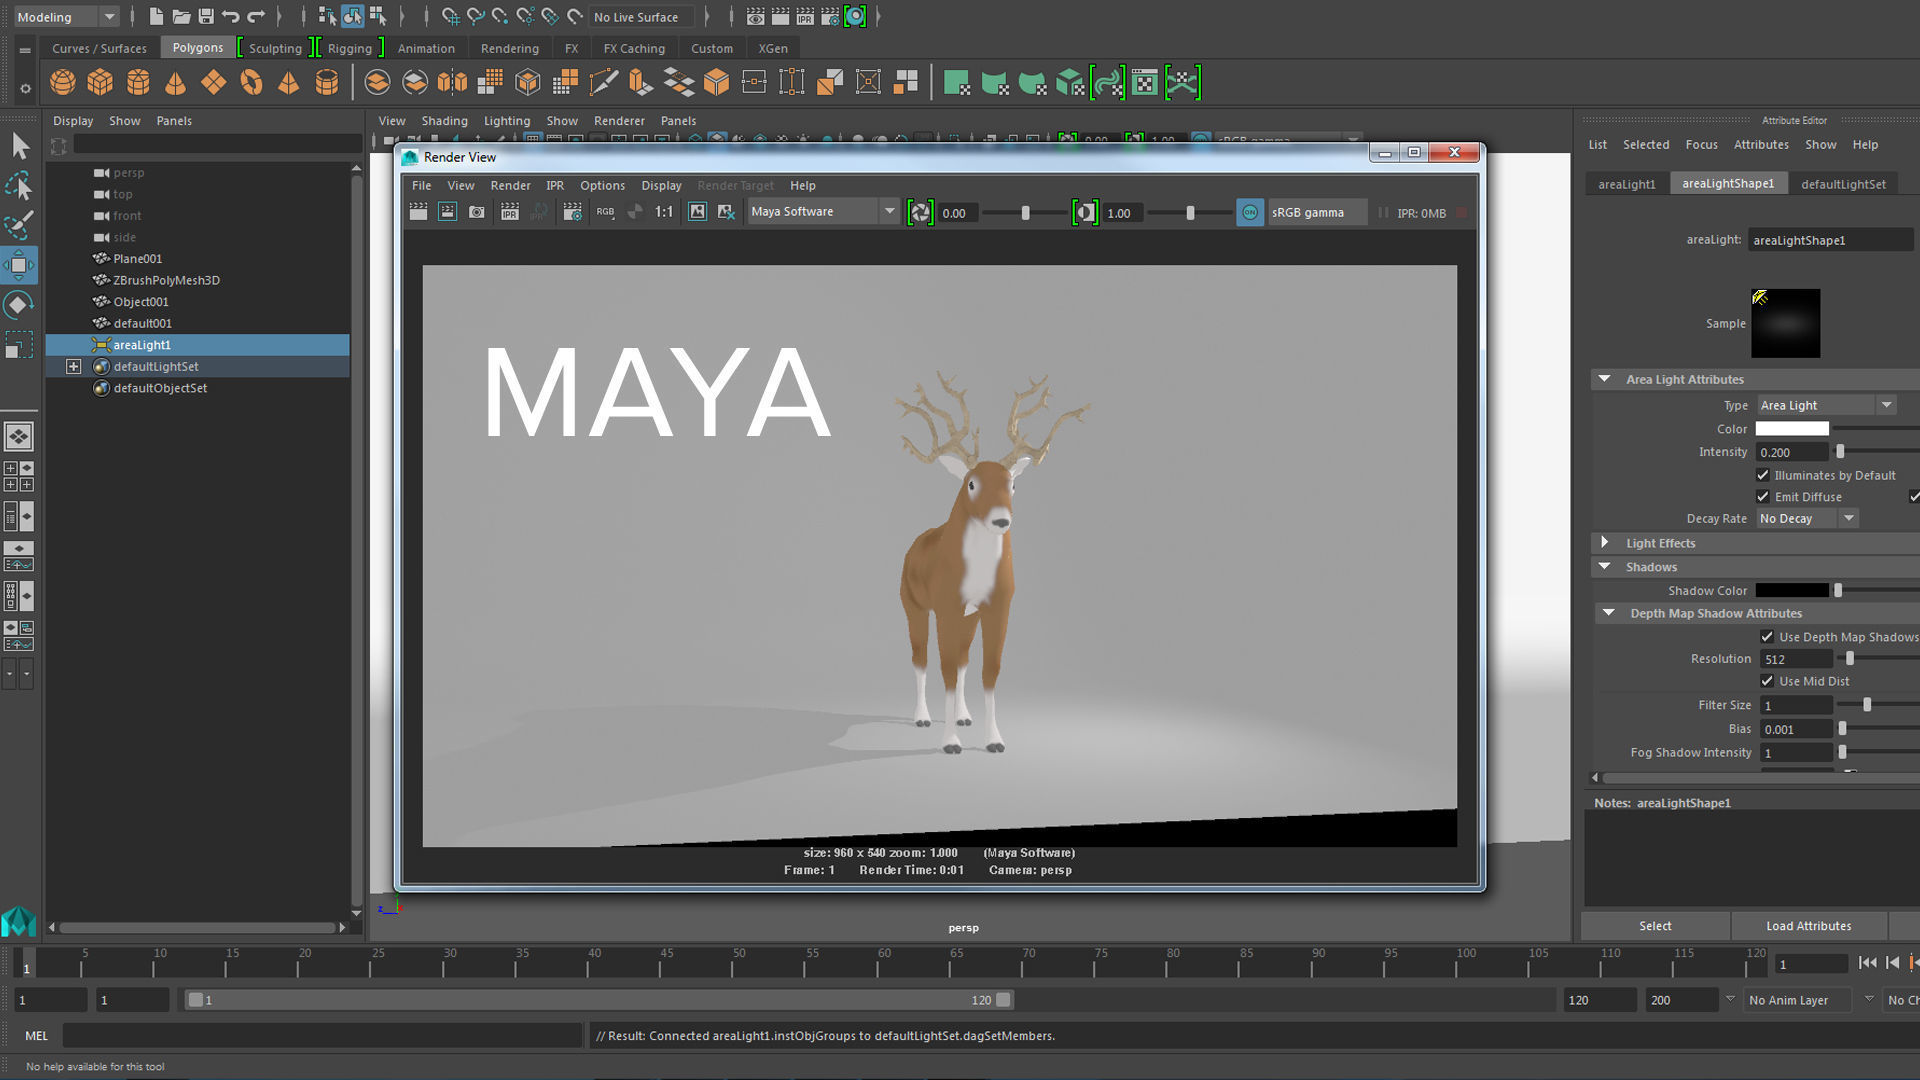The image size is (1920, 1080).
Task: Create a polygon cube from shelf
Action: (100, 82)
